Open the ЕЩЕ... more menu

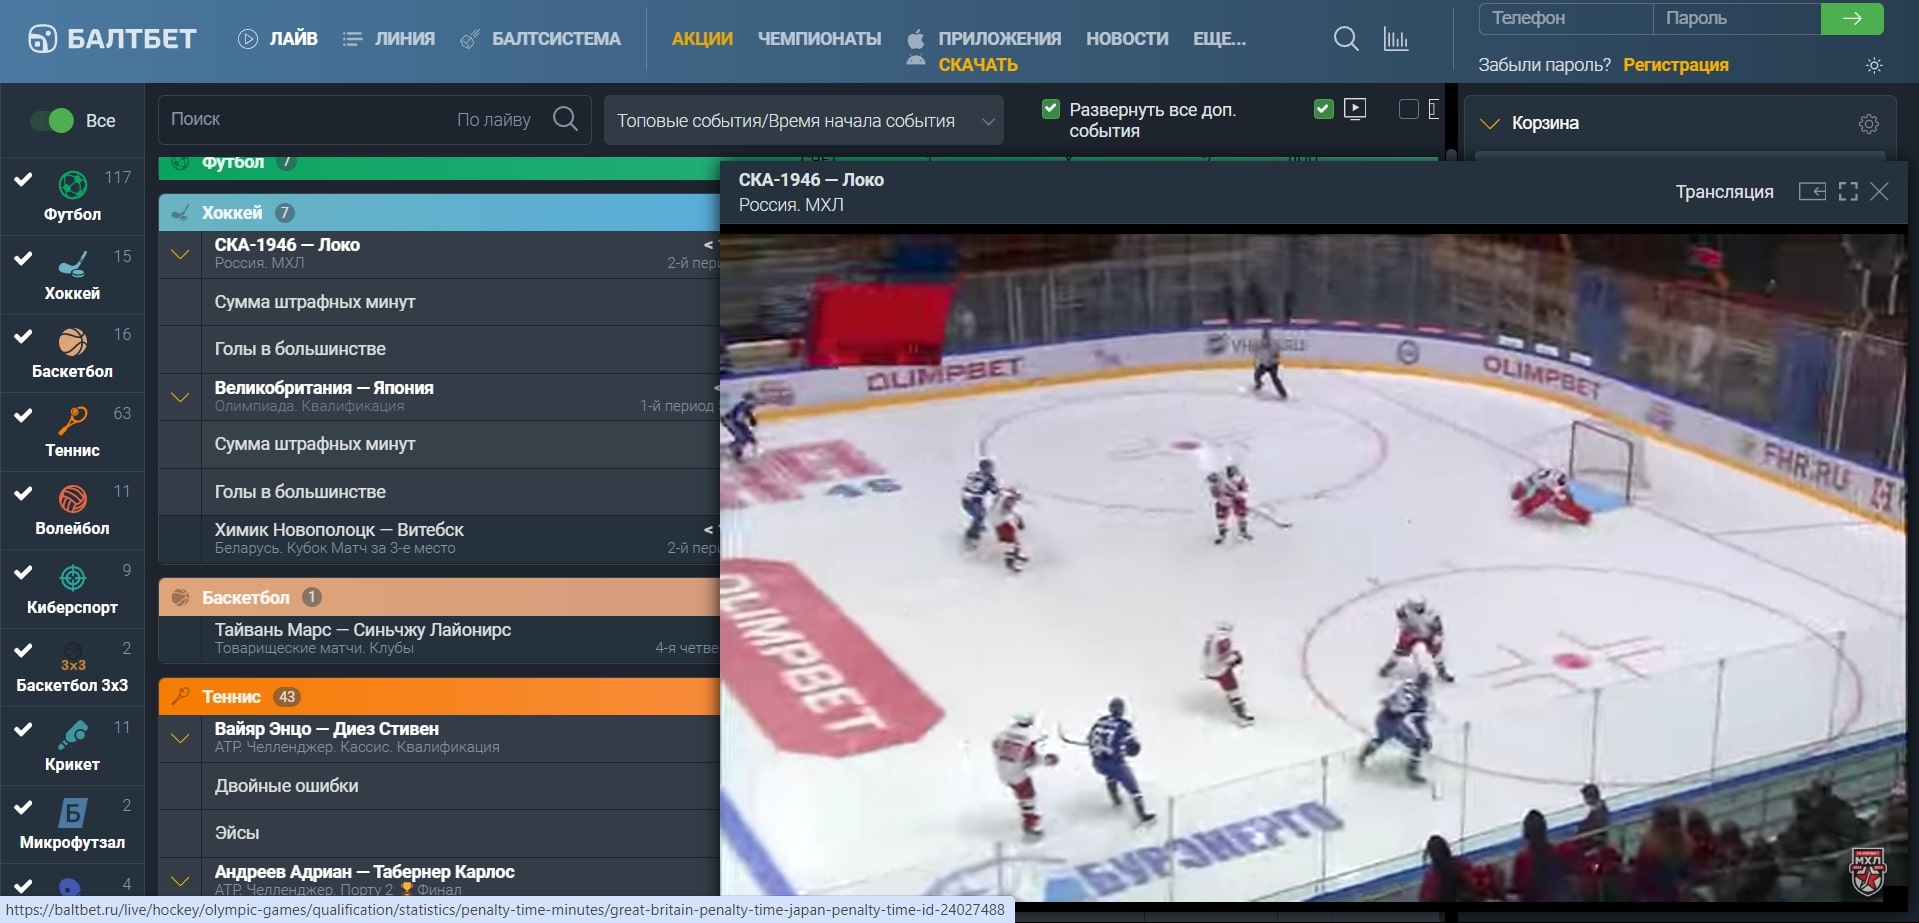1219,39
